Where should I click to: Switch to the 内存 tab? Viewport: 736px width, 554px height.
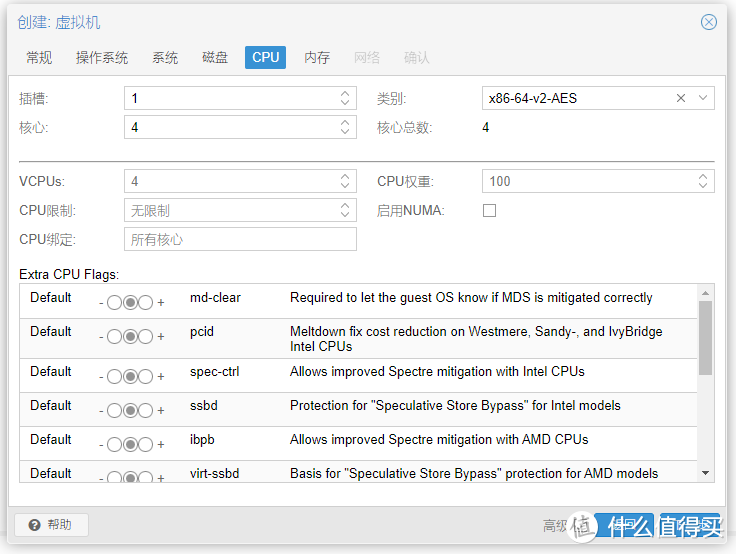317,57
